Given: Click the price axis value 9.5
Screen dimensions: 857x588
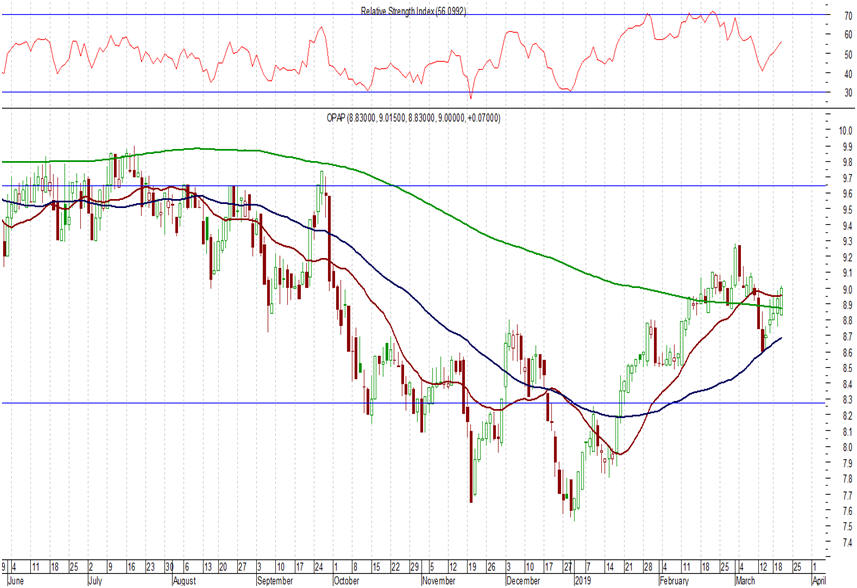Looking at the screenshot, I should click(847, 210).
